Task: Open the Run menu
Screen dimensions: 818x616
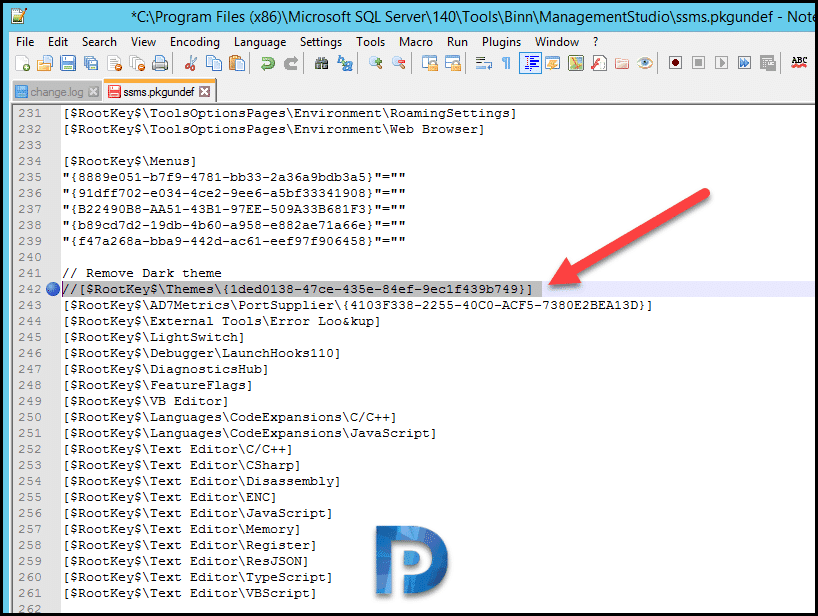Action: (x=458, y=42)
